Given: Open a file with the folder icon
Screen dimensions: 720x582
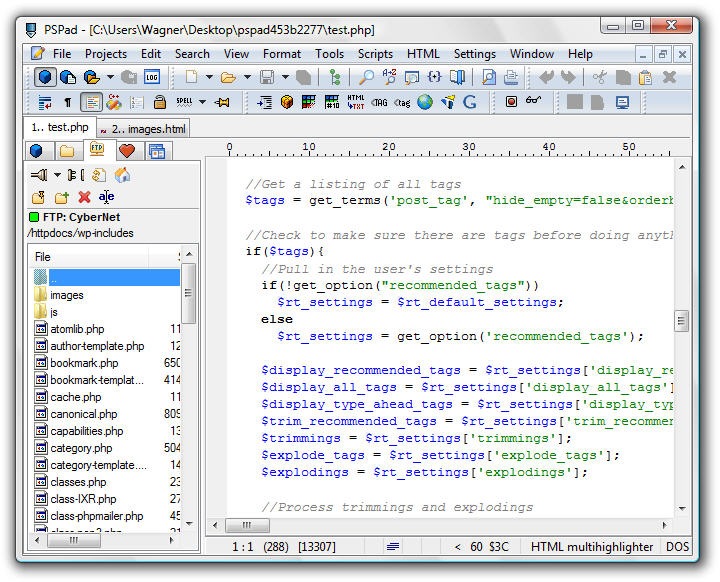Looking at the screenshot, I should (228, 77).
